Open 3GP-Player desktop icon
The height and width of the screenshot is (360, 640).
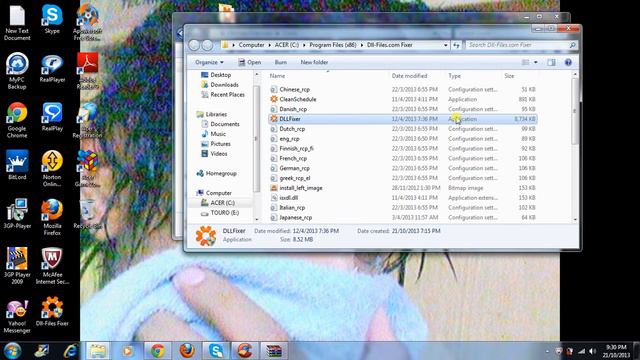[17, 214]
